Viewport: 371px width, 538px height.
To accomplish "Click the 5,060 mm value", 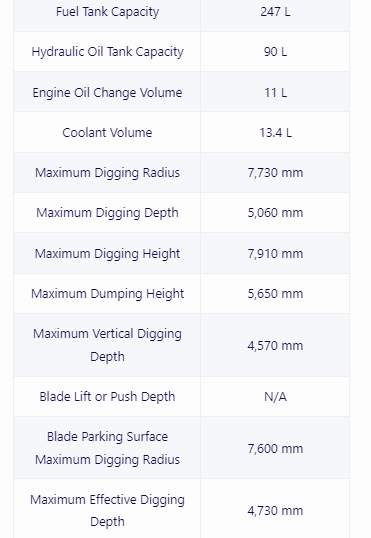I will coord(275,213).
